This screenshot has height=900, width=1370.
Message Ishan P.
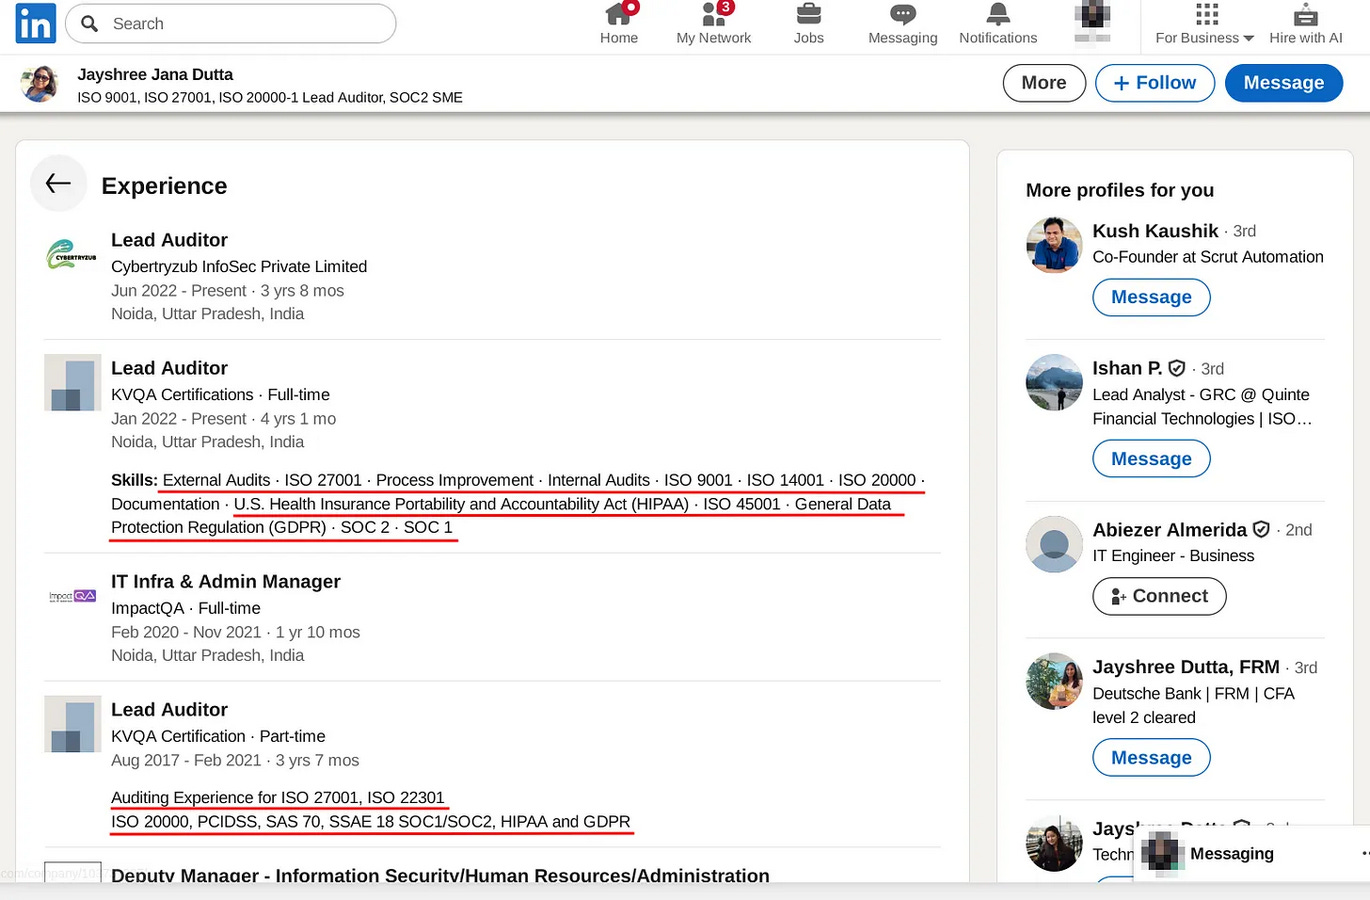[x=1151, y=459]
